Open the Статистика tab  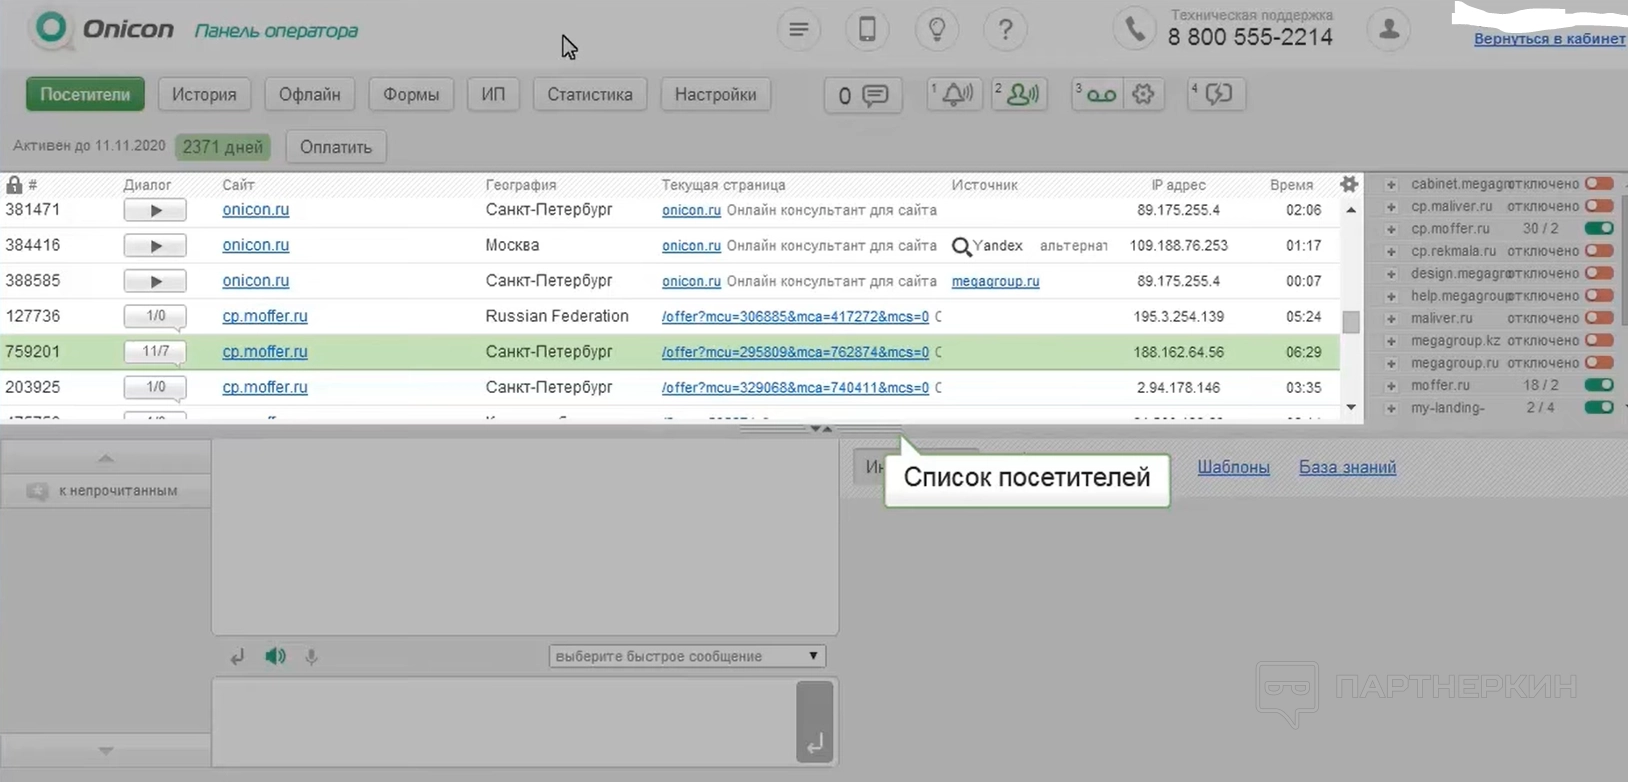tap(589, 94)
